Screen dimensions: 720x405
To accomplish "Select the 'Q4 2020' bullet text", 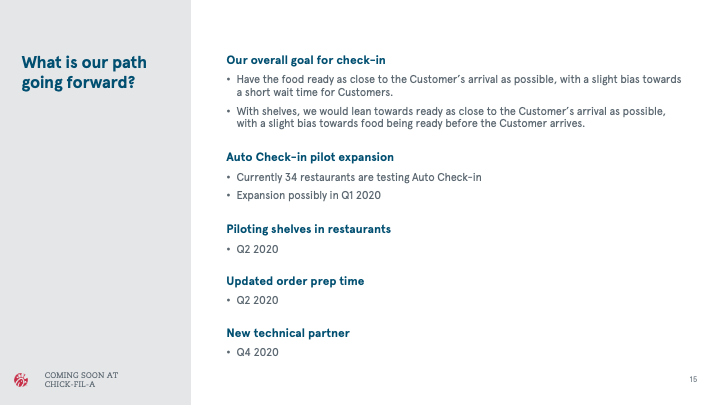I will (257, 352).
